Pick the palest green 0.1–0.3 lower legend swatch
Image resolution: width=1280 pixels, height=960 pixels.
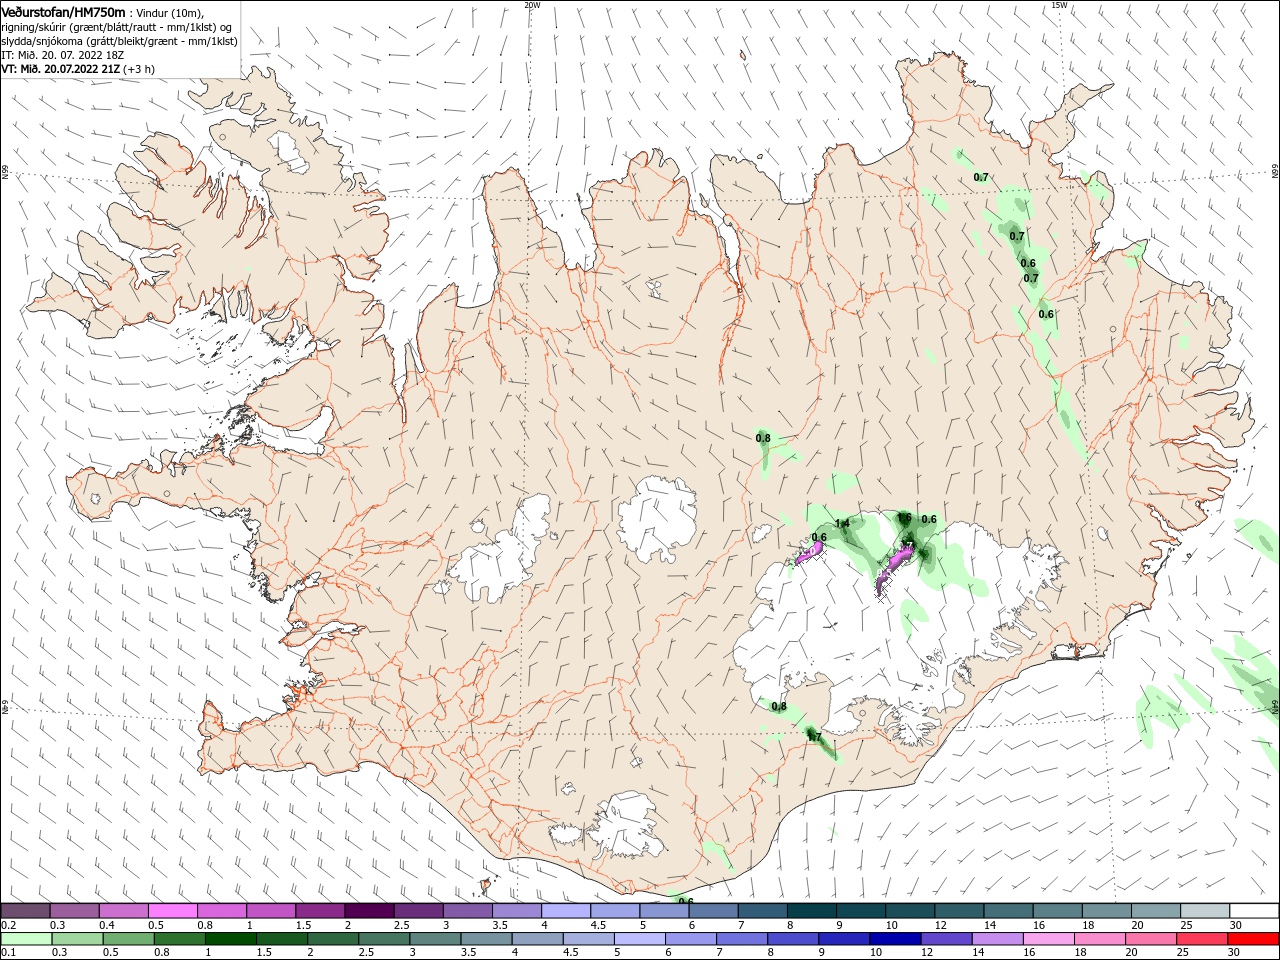coord(27,938)
